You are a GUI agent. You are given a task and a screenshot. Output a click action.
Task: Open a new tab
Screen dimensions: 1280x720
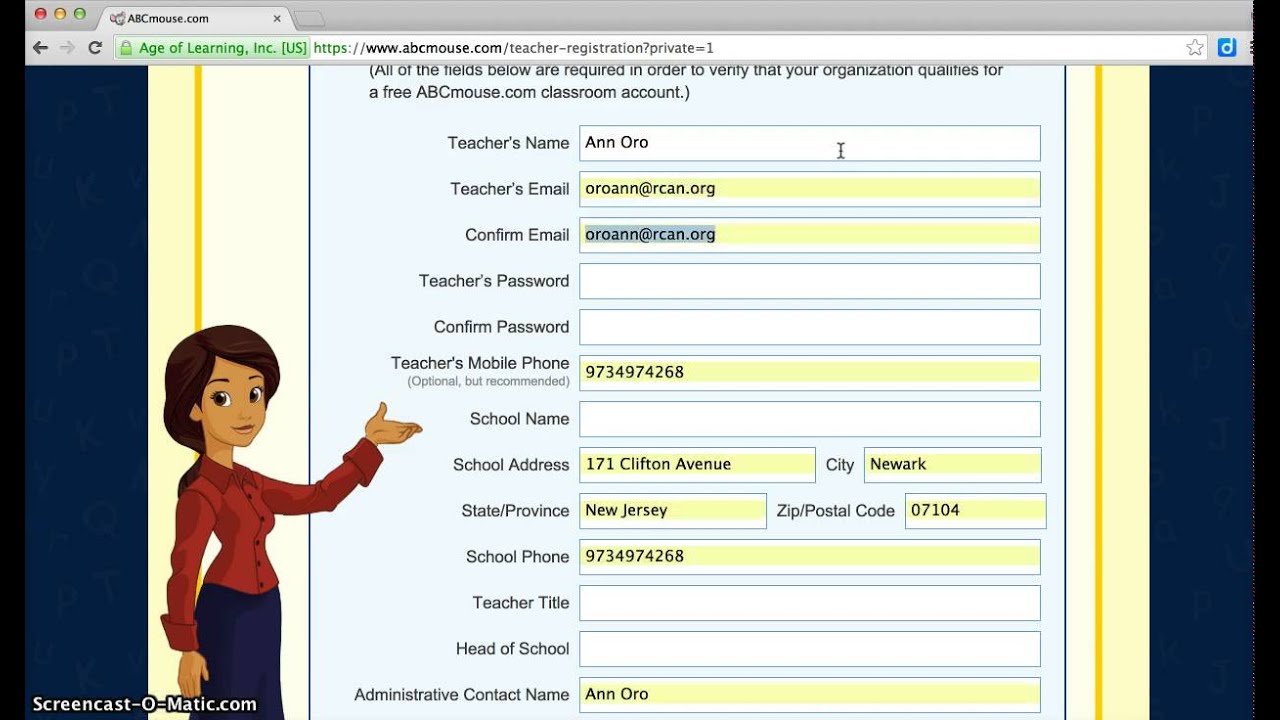(x=309, y=18)
